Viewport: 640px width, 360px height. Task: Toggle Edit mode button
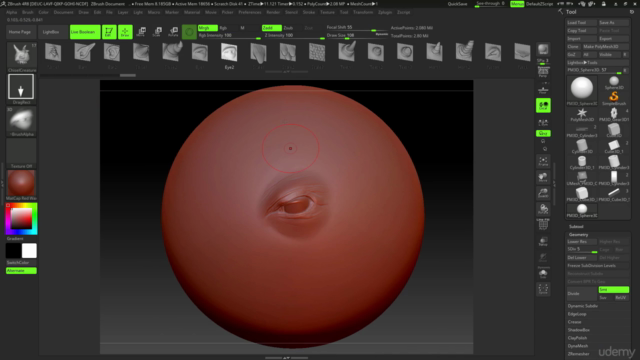point(109,32)
